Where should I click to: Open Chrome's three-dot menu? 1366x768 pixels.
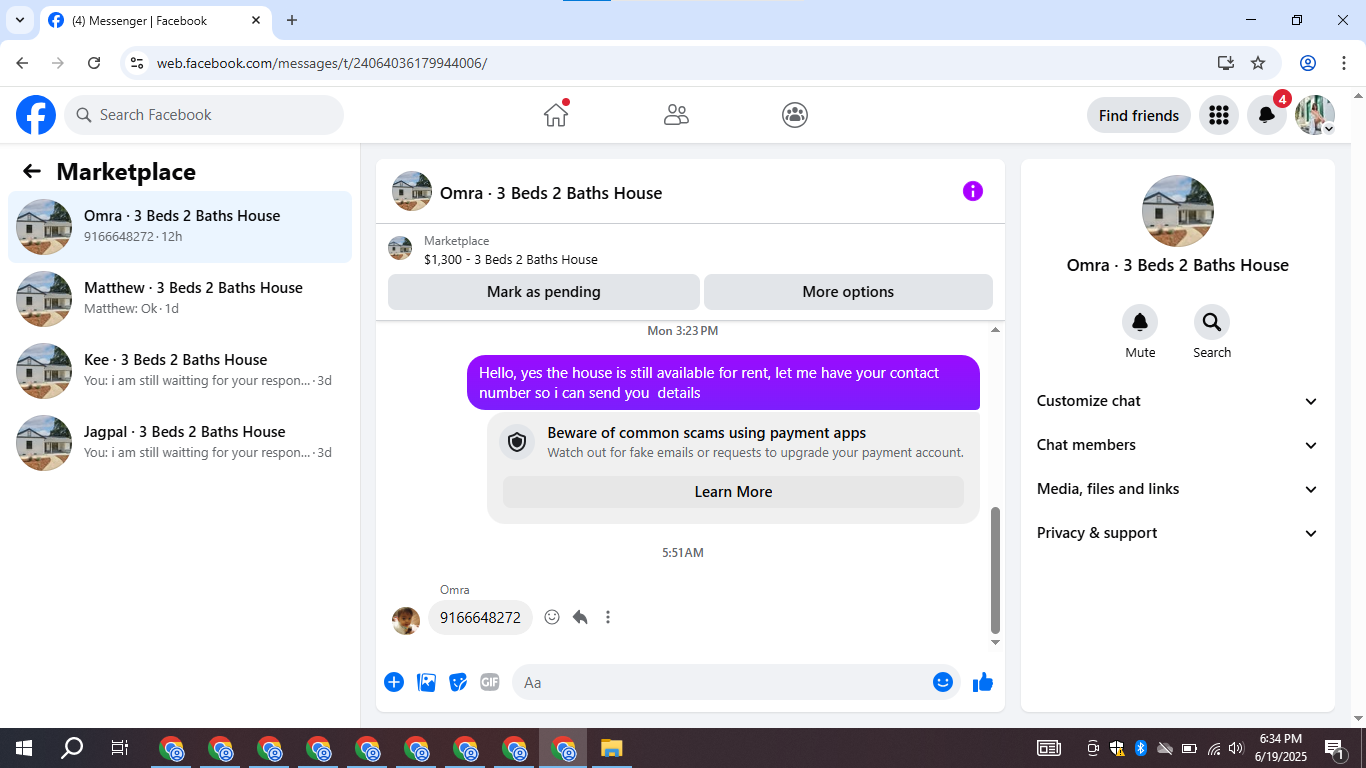1342,63
